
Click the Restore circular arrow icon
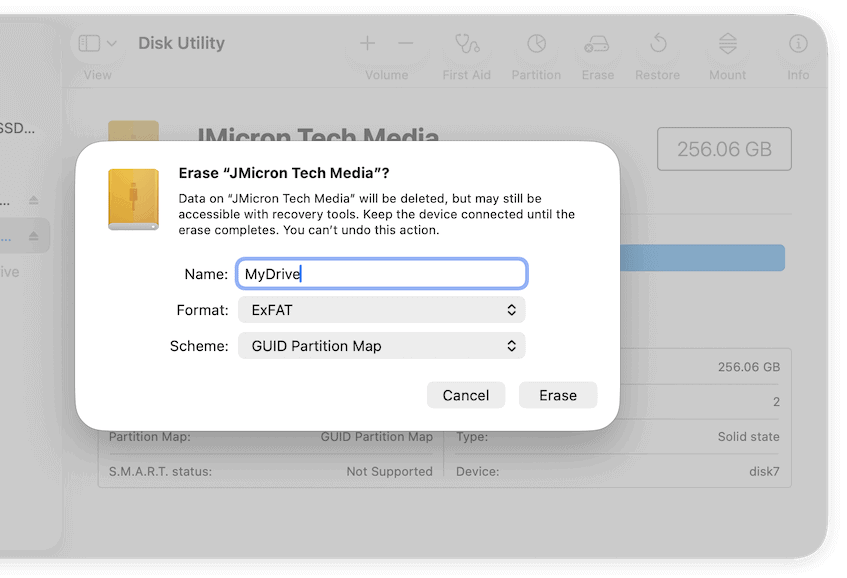point(658,43)
